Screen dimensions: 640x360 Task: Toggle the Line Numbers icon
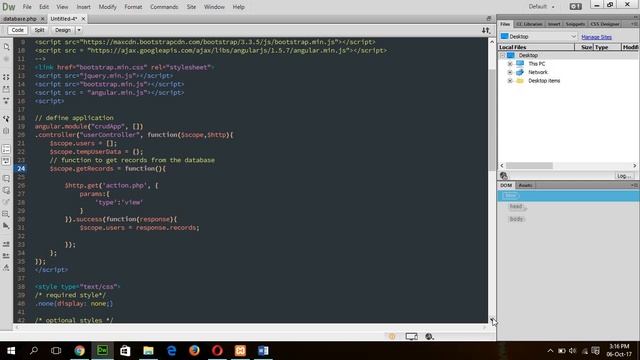pos(6,149)
